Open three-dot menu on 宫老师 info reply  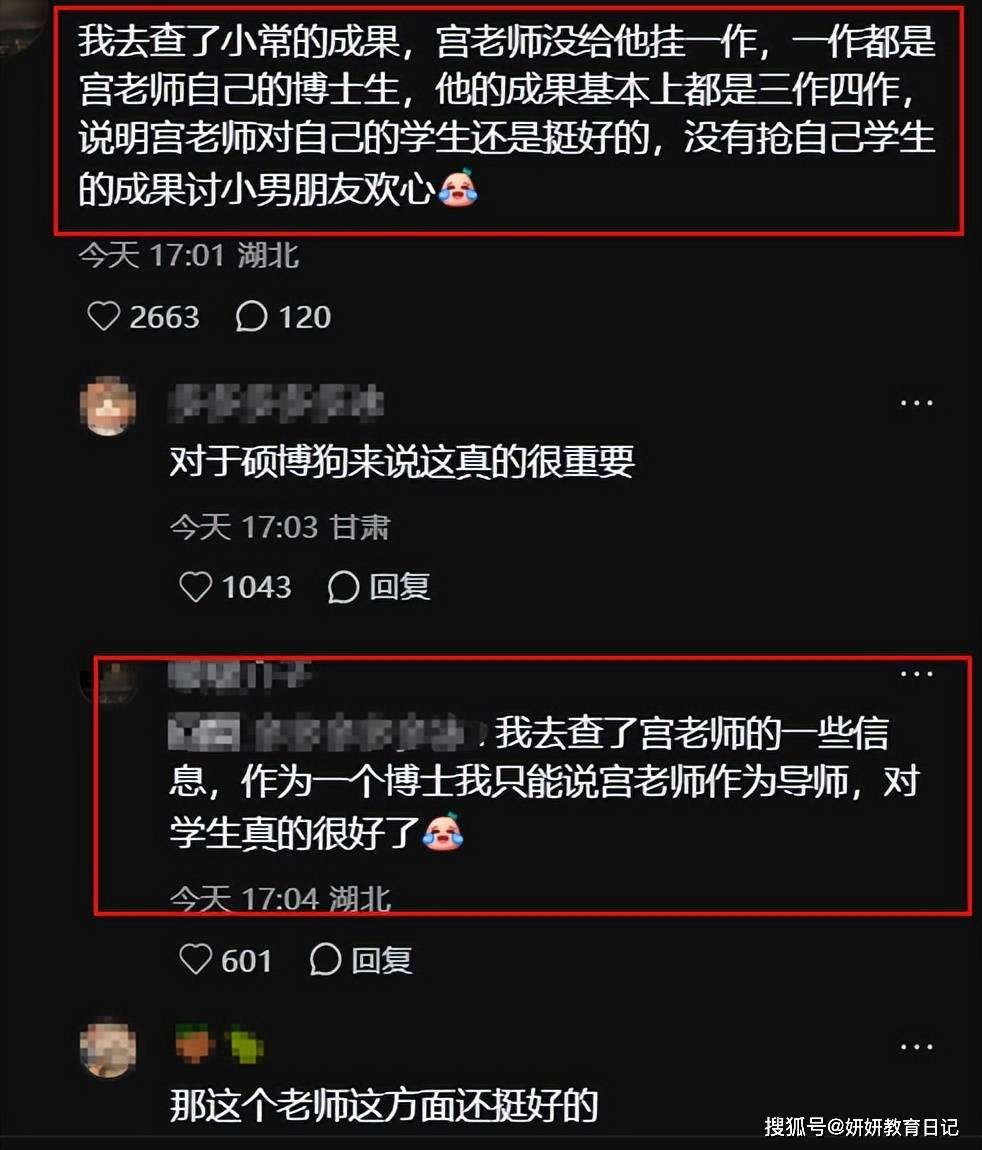click(x=916, y=673)
